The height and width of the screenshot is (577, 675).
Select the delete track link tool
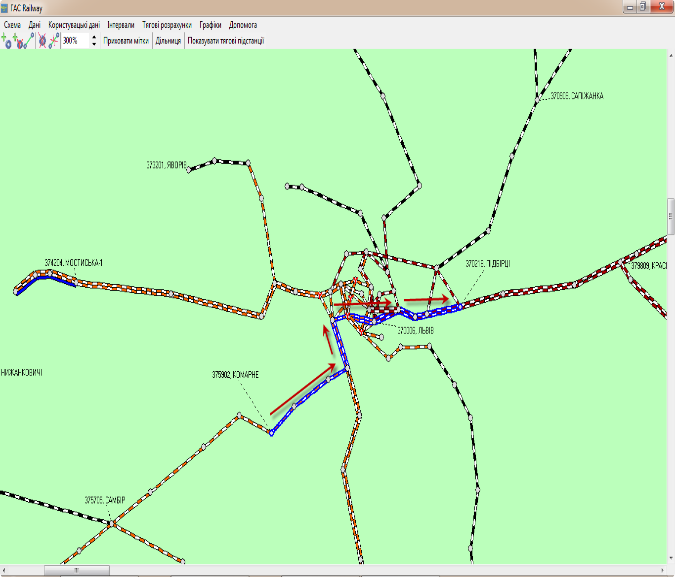(x=54, y=41)
